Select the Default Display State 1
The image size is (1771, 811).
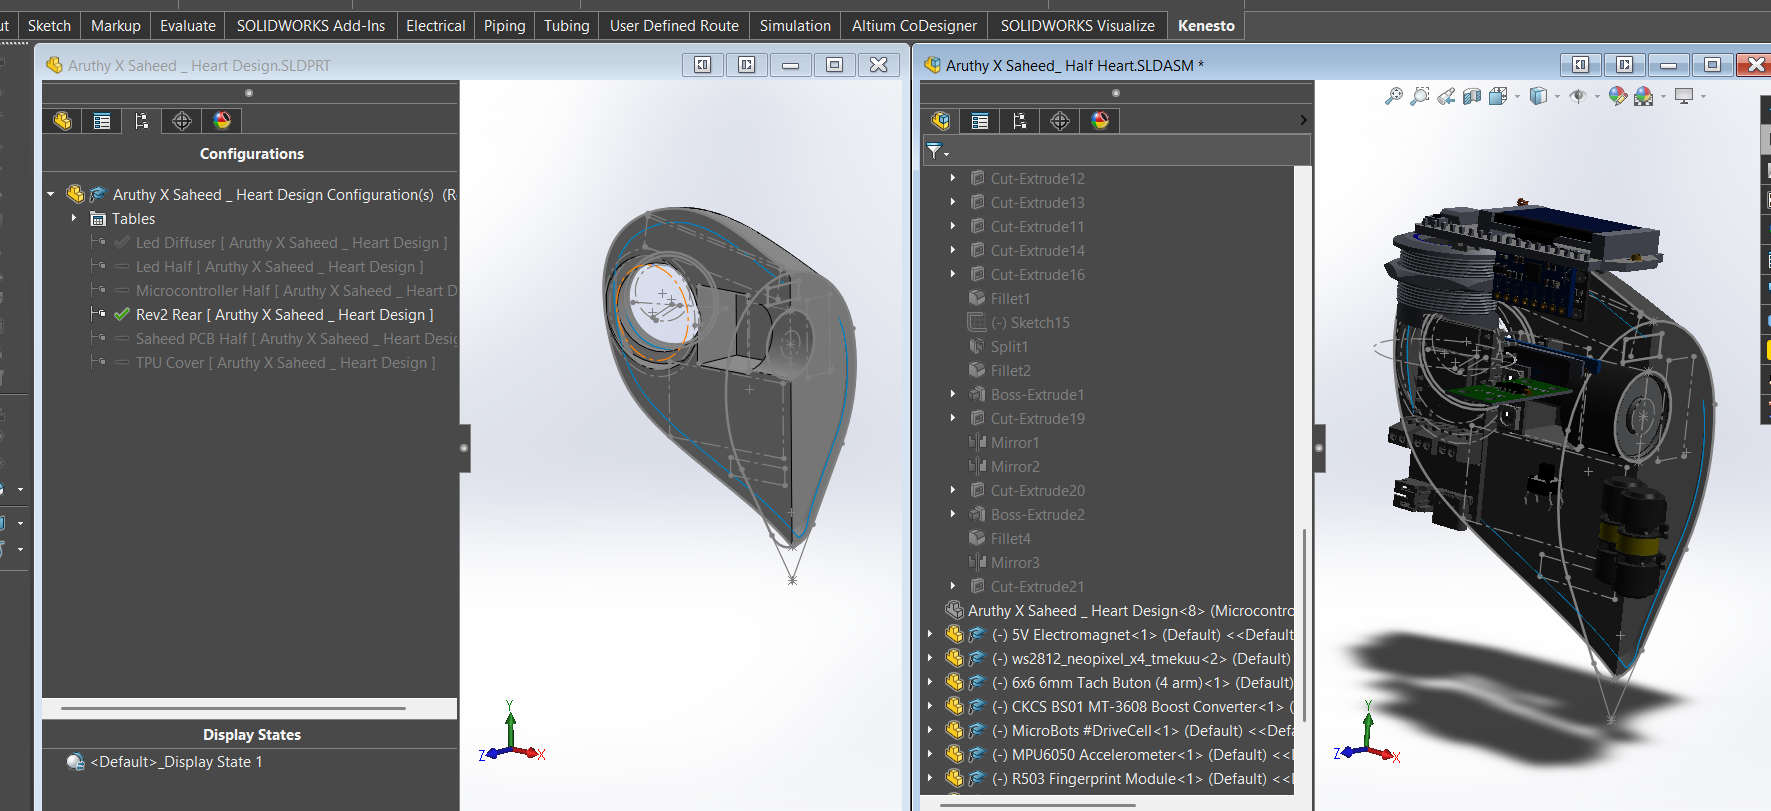pyautogui.click(x=176, y=762)
